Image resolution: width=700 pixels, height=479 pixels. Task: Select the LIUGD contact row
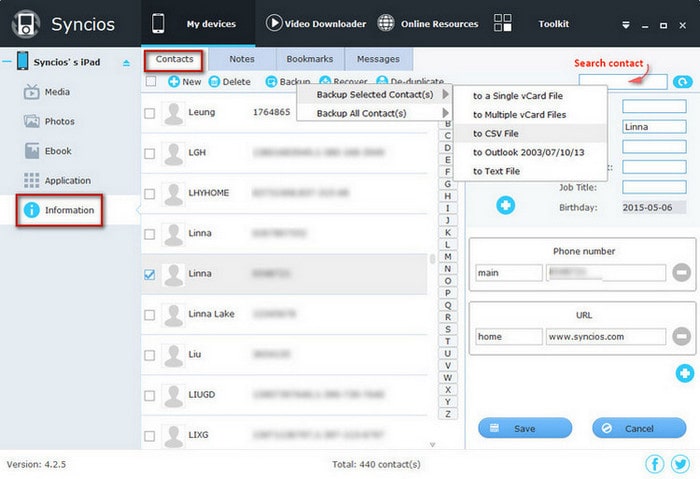(284, 396)
